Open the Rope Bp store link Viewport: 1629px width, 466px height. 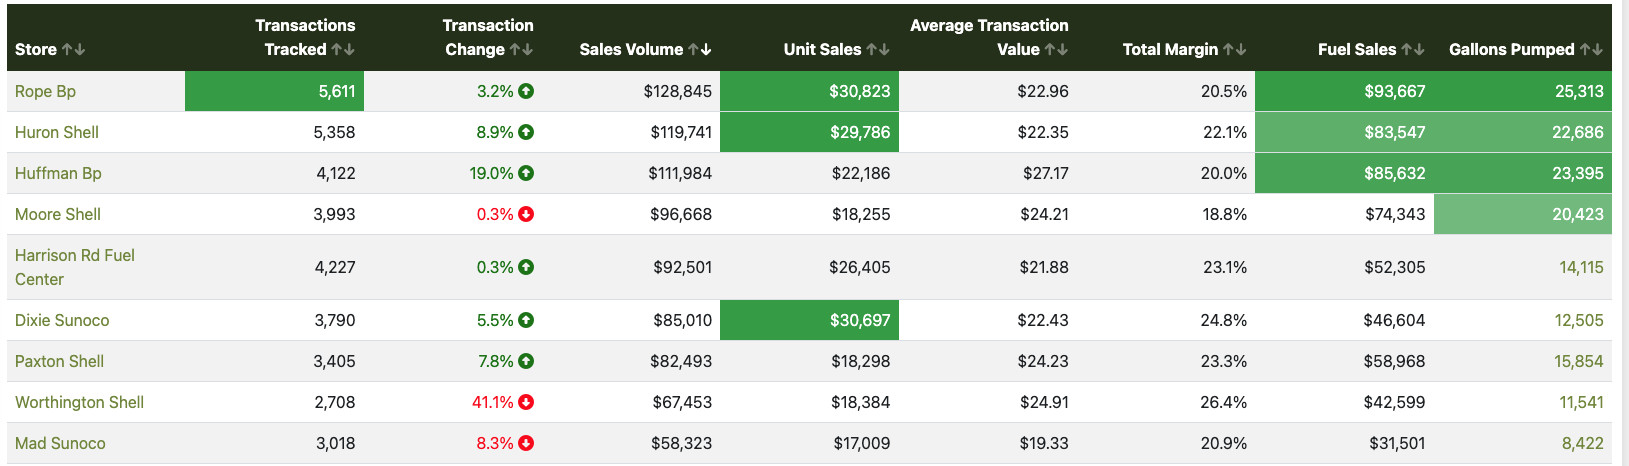click(x=45, y=91)
